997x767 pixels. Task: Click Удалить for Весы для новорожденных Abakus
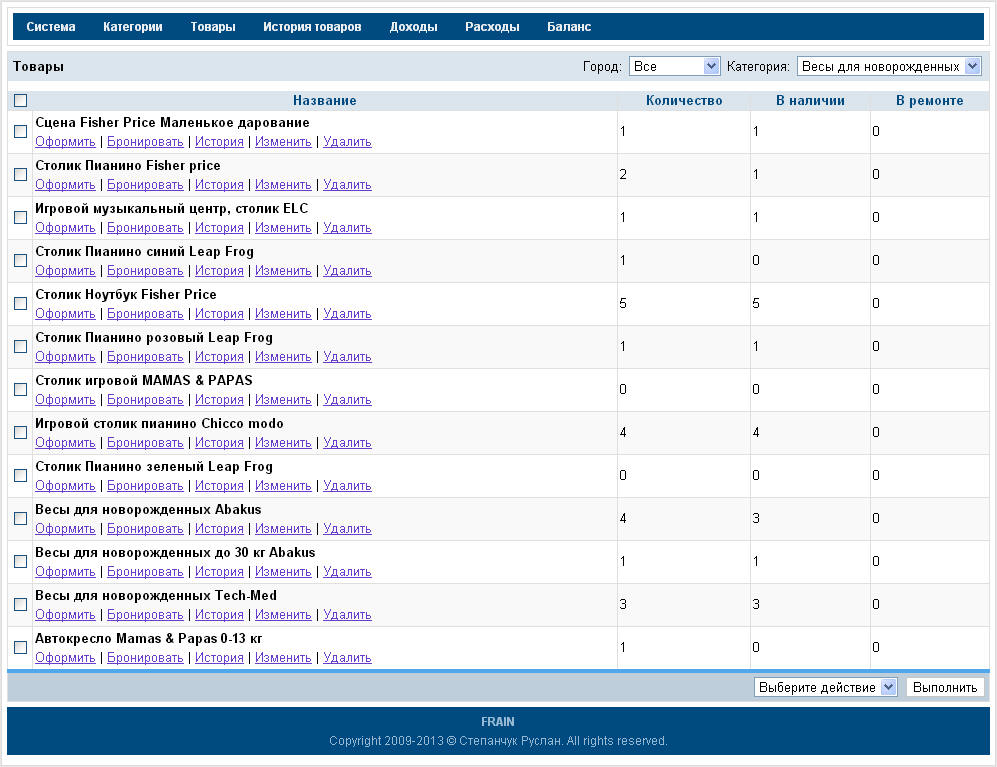[347, 529]
